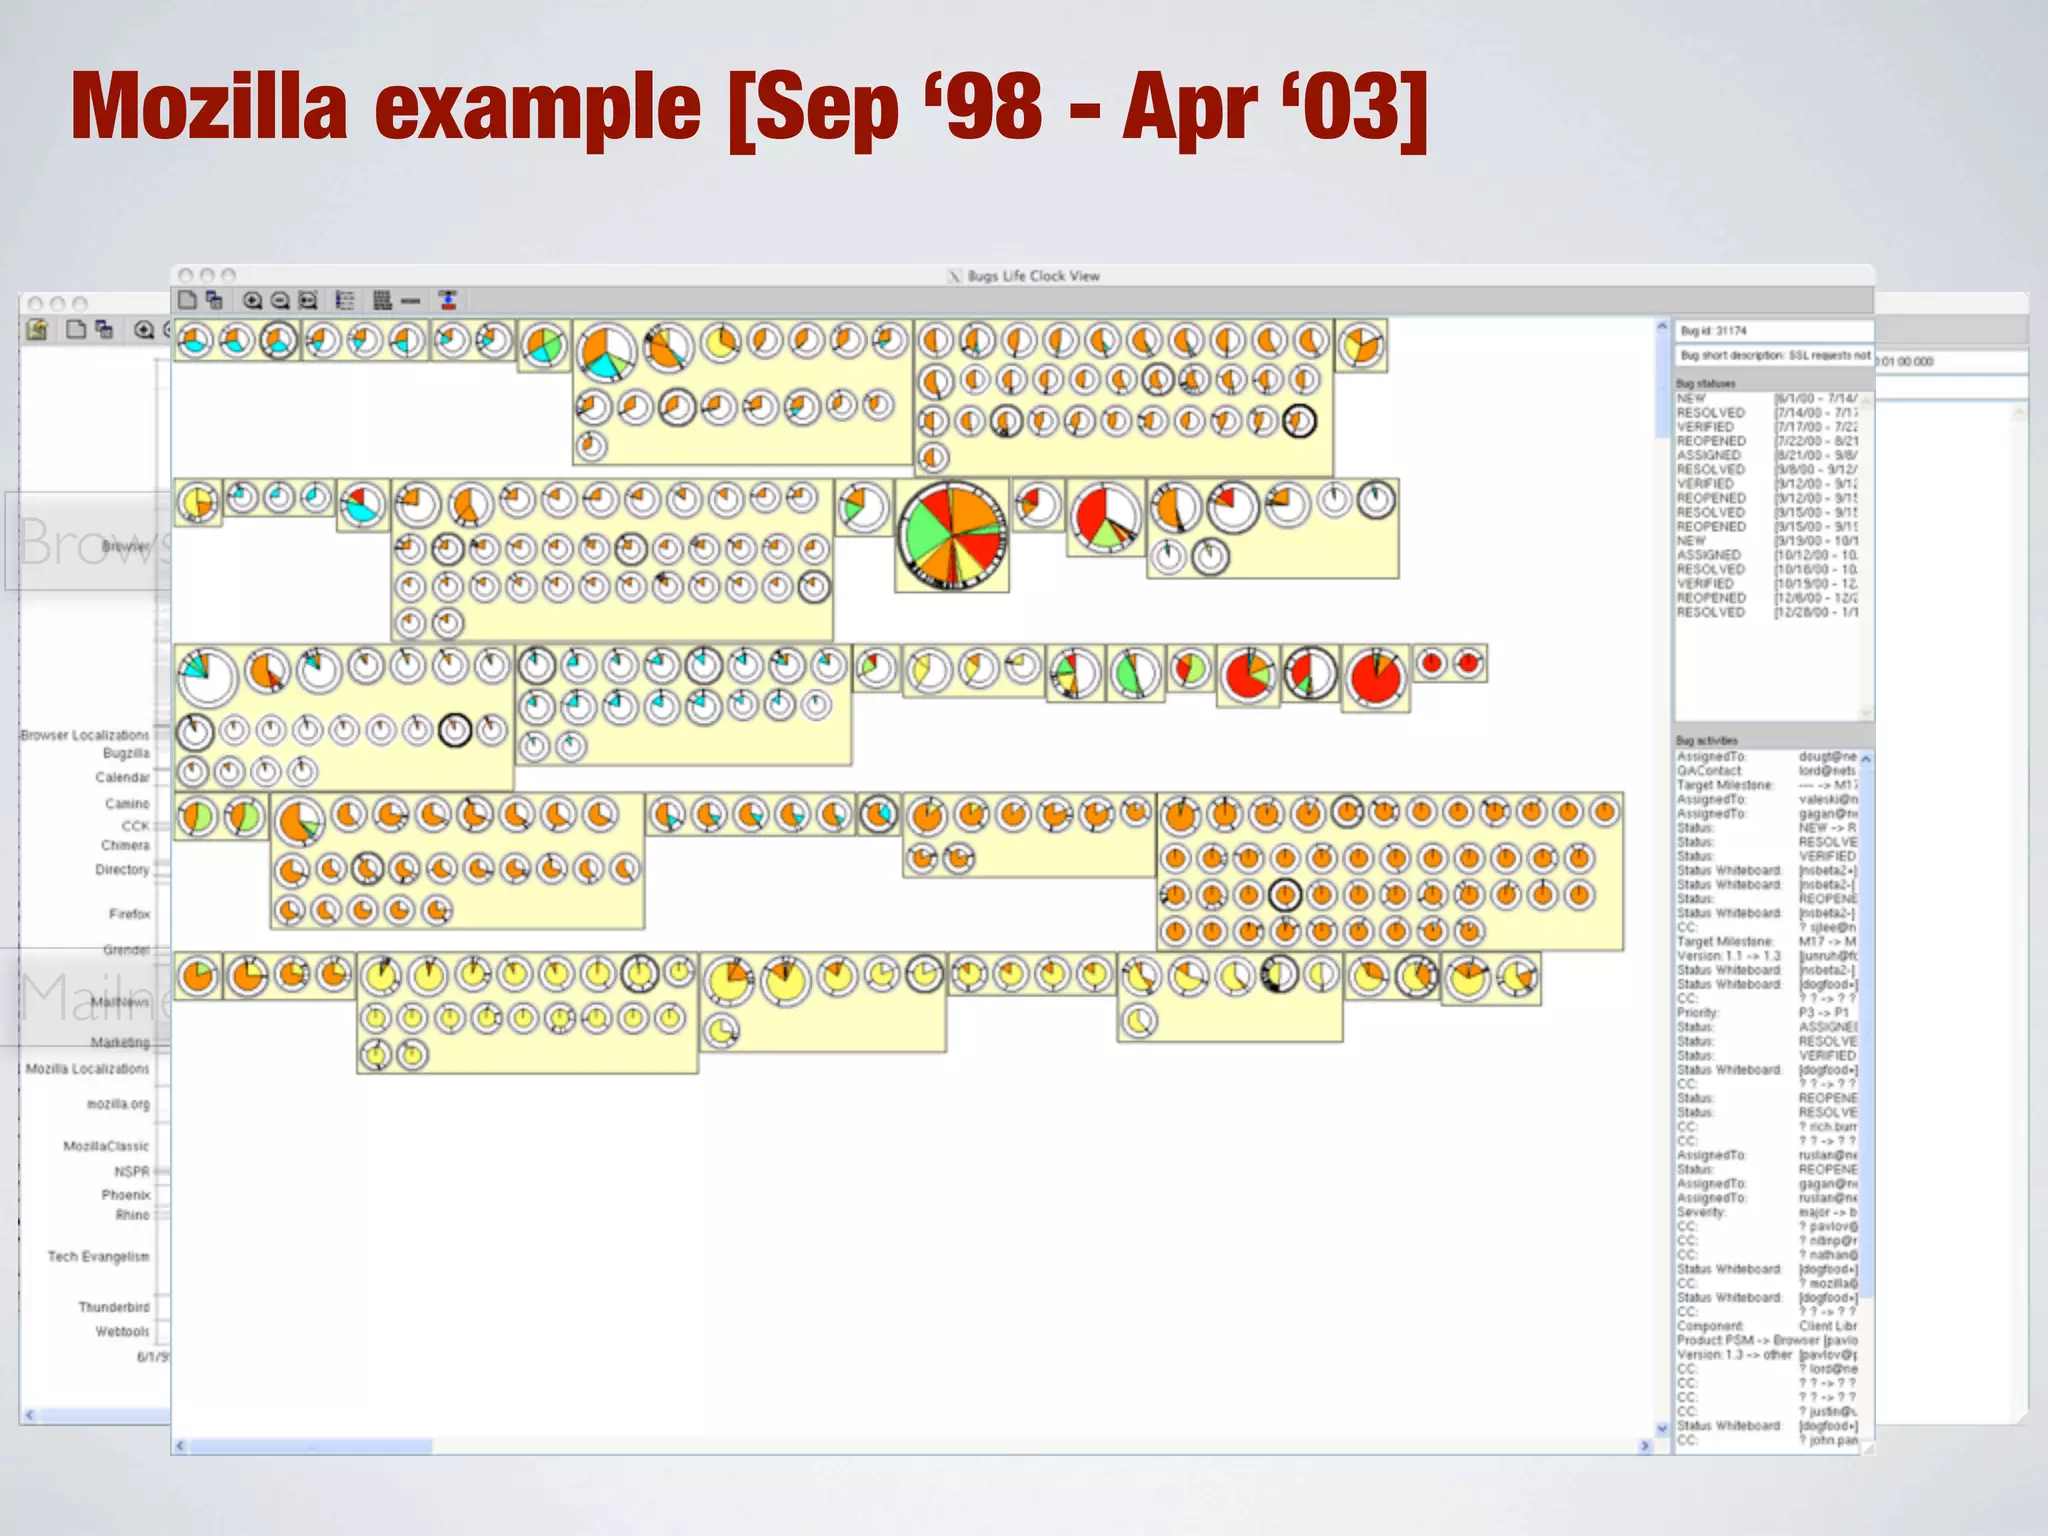Image resolution: width=2048 pixels, height=1536 pixels.
Task: Select the Priority P3 -> P1 activity row
Action: tap(1767, 1012)
